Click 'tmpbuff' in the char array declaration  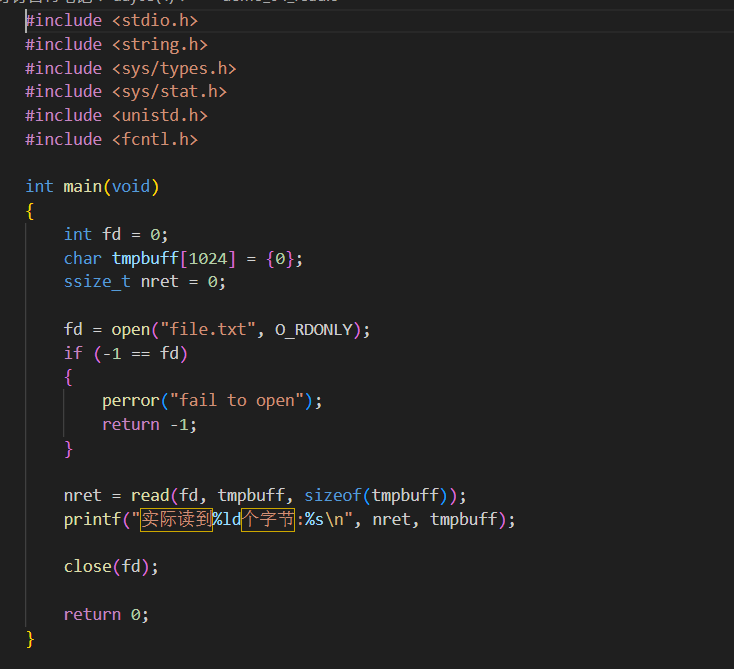click(146, 258)
